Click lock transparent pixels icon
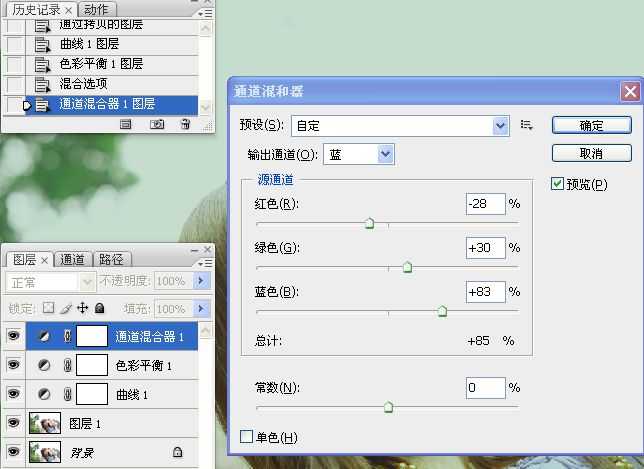Viewport: 644px width, 469px height. coord(48,308)
